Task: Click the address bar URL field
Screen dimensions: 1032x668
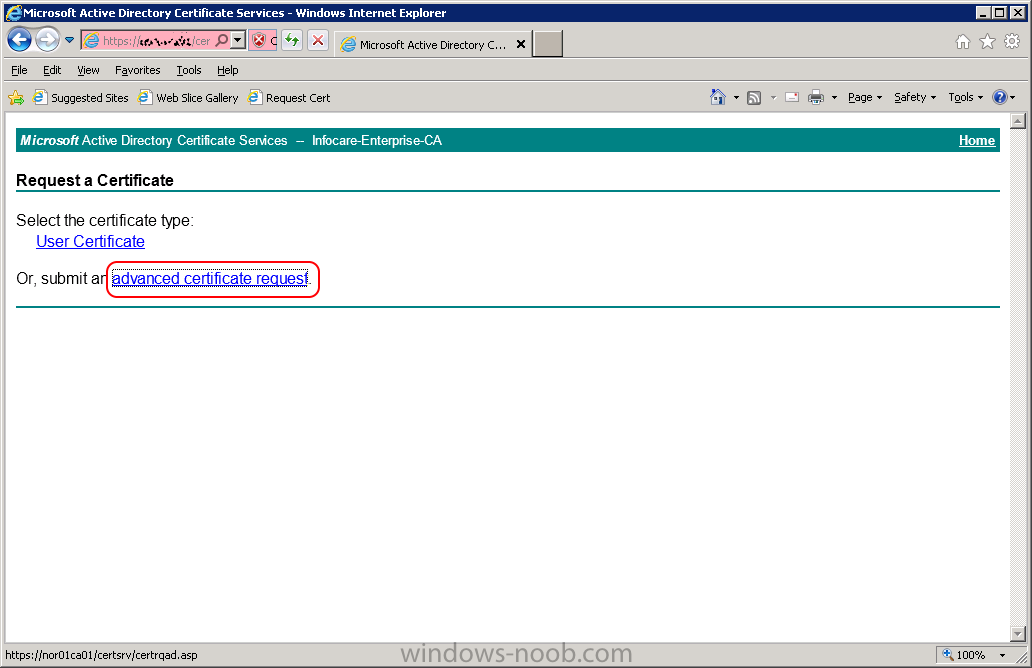Action: (x=157, y=41)
